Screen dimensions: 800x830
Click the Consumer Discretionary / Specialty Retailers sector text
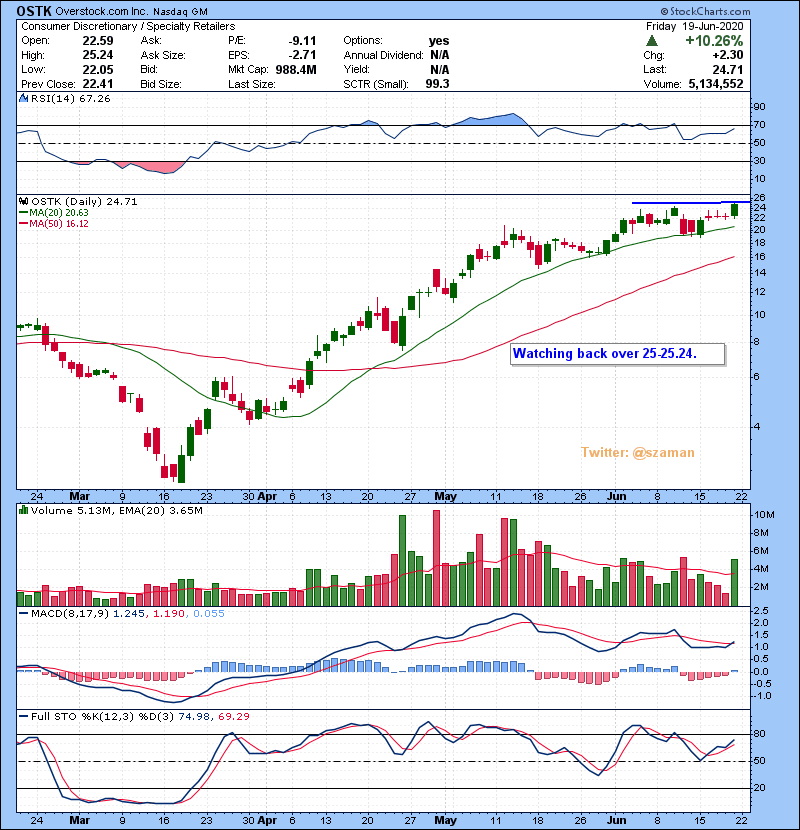click(128, 26)
